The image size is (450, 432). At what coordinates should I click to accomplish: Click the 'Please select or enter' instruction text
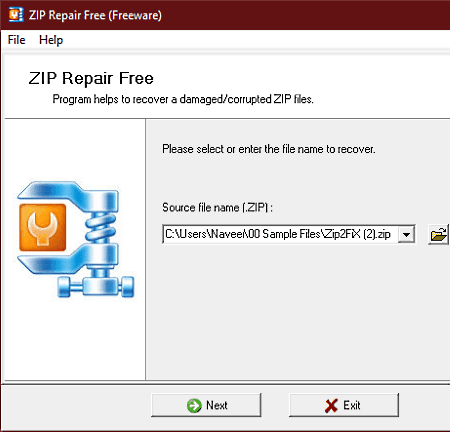tap(269, 149)
